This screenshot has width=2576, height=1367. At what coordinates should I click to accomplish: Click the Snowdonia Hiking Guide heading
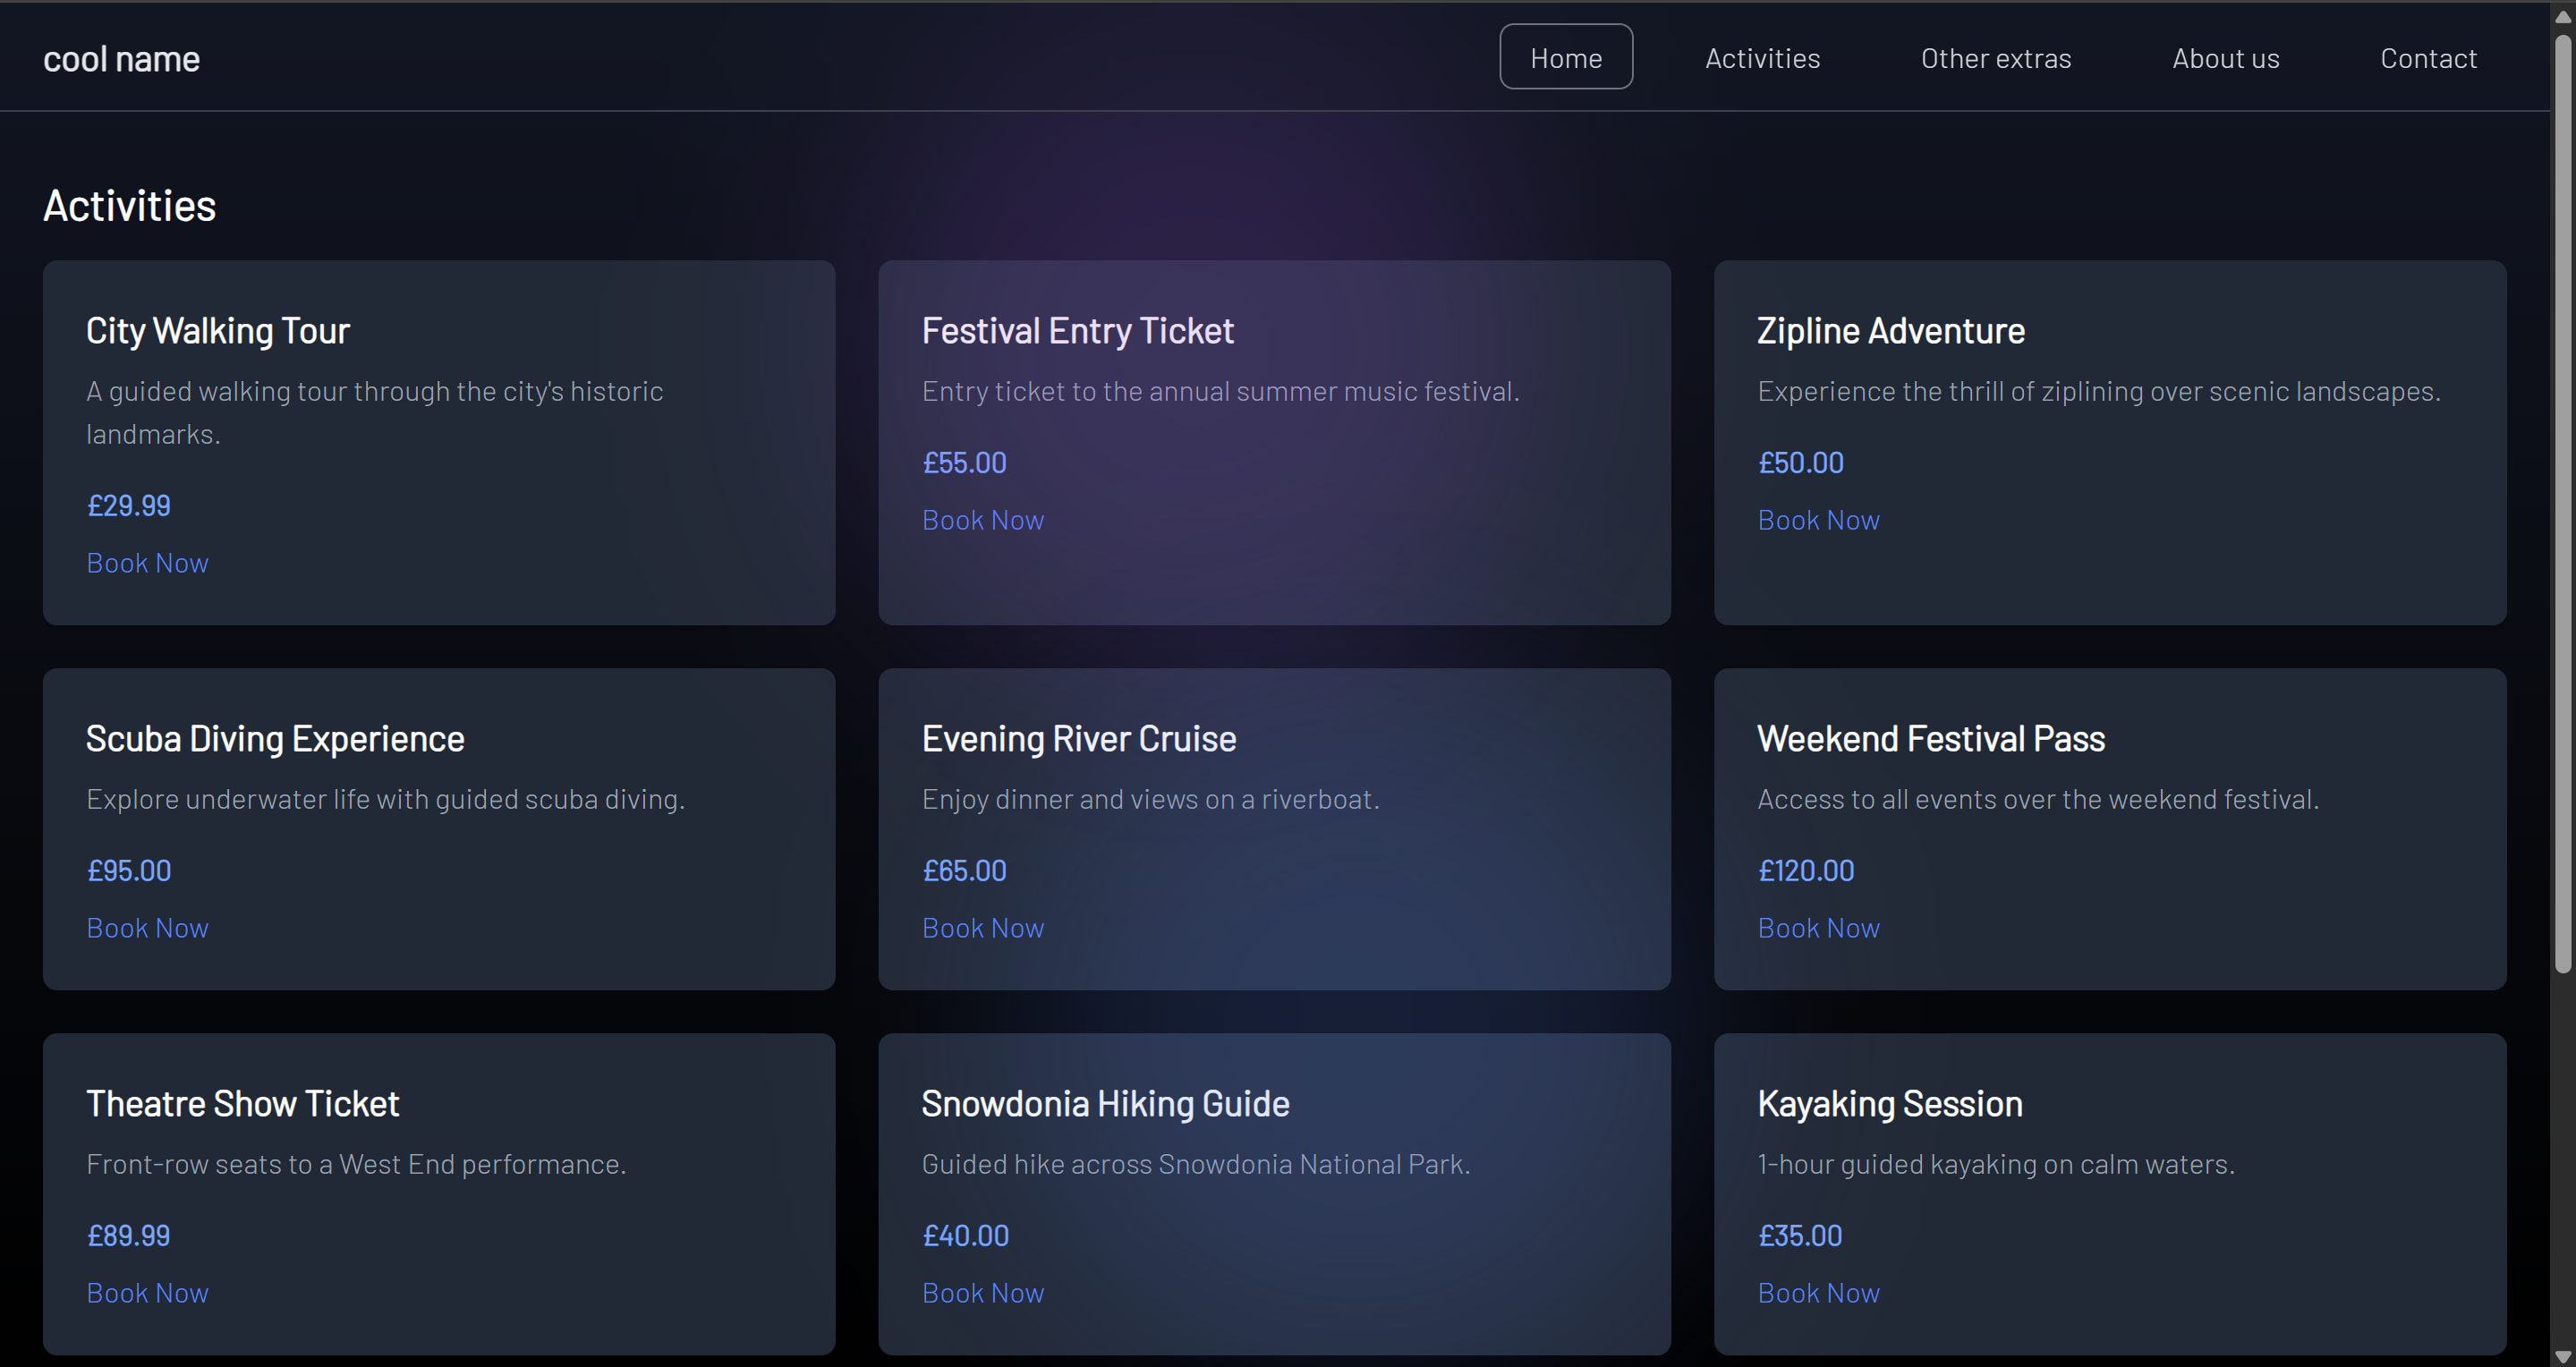[x=1104, y=1104]
